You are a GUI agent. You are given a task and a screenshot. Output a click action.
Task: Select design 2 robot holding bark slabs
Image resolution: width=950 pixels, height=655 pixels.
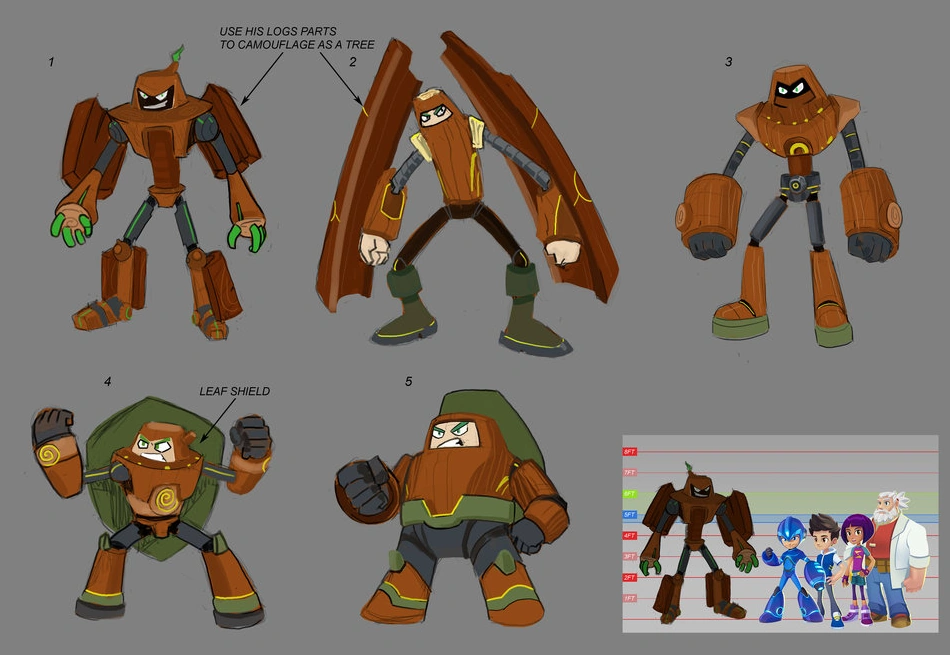(x=467, y=194)
